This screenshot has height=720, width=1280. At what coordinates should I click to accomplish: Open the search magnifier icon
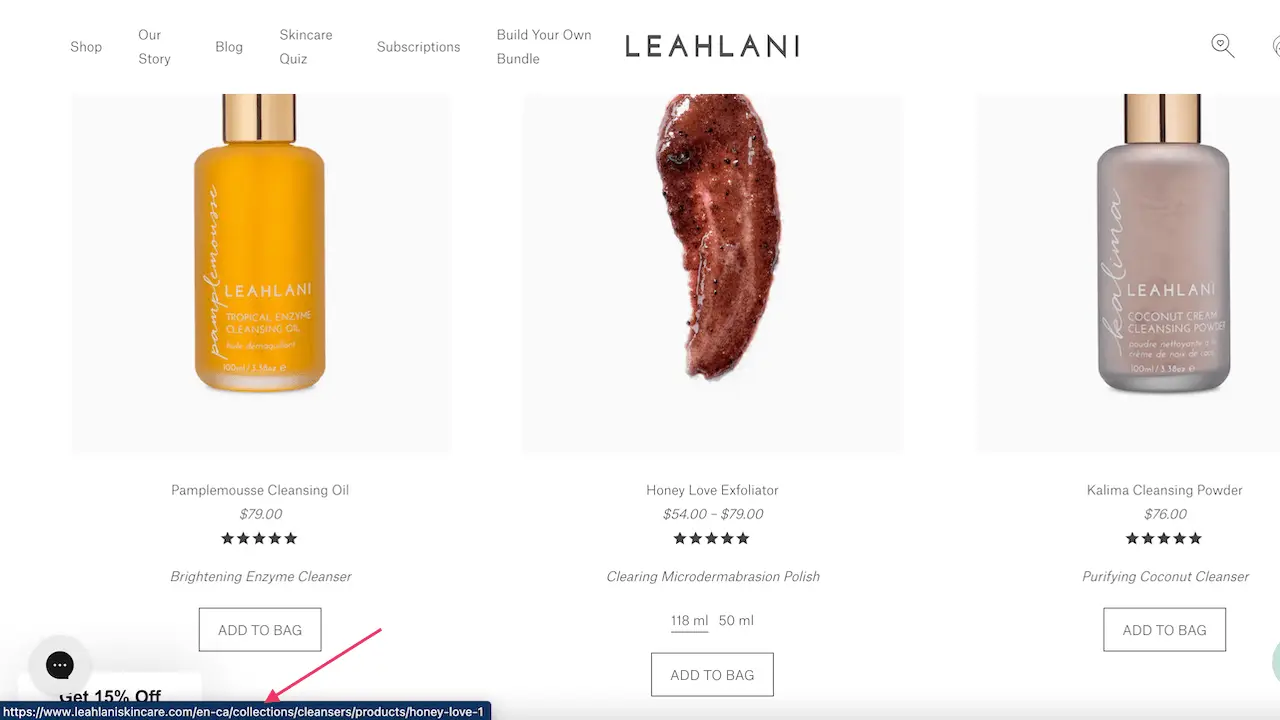coord(1222,46)
